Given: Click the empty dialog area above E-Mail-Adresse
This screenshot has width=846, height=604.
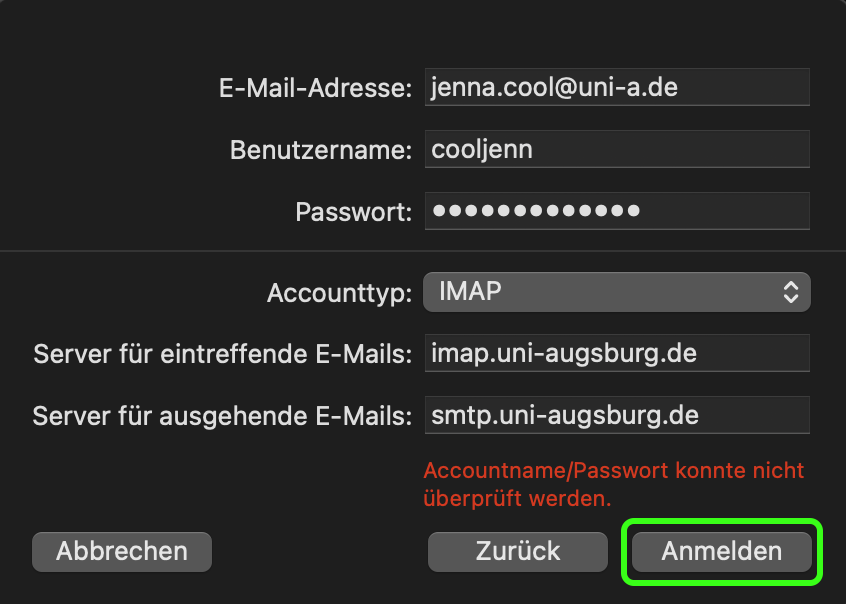Looking at the screenshot, I should 423,30.
